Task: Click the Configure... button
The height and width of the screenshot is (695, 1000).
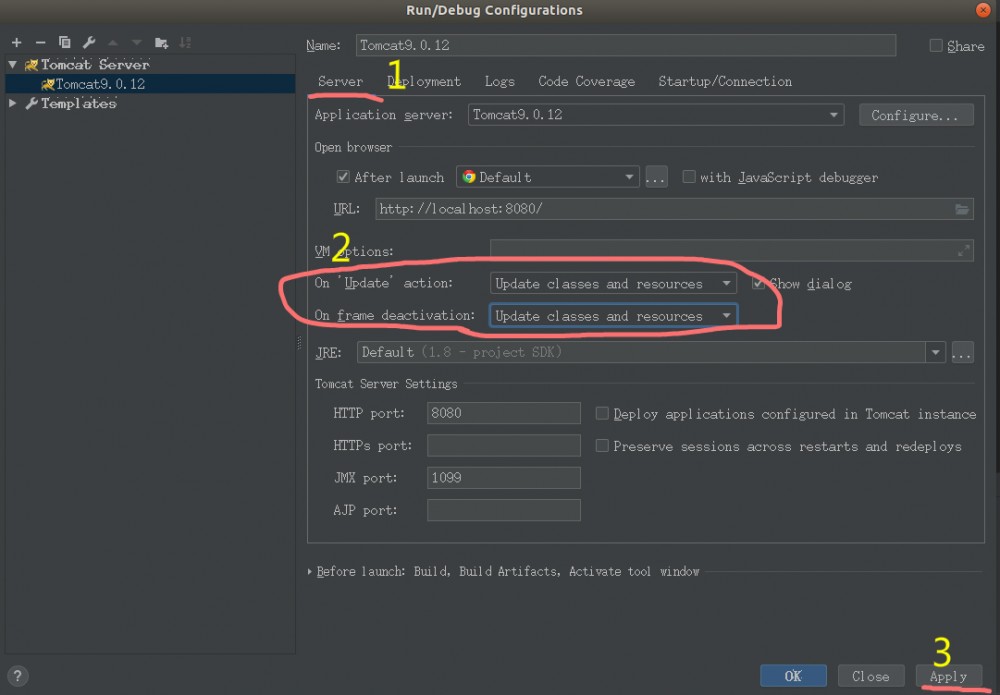Action: point(915,115)
